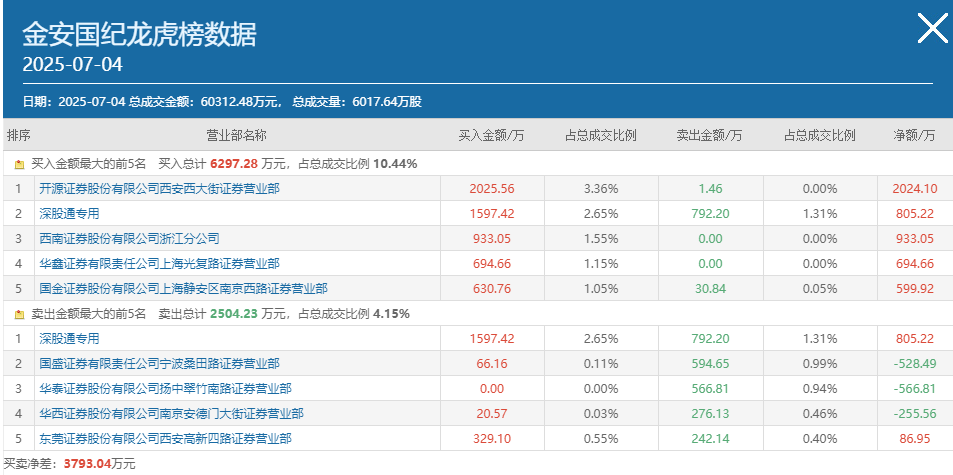Click the buy amount 66.16

pyautogui.click(x=492, y=364)
